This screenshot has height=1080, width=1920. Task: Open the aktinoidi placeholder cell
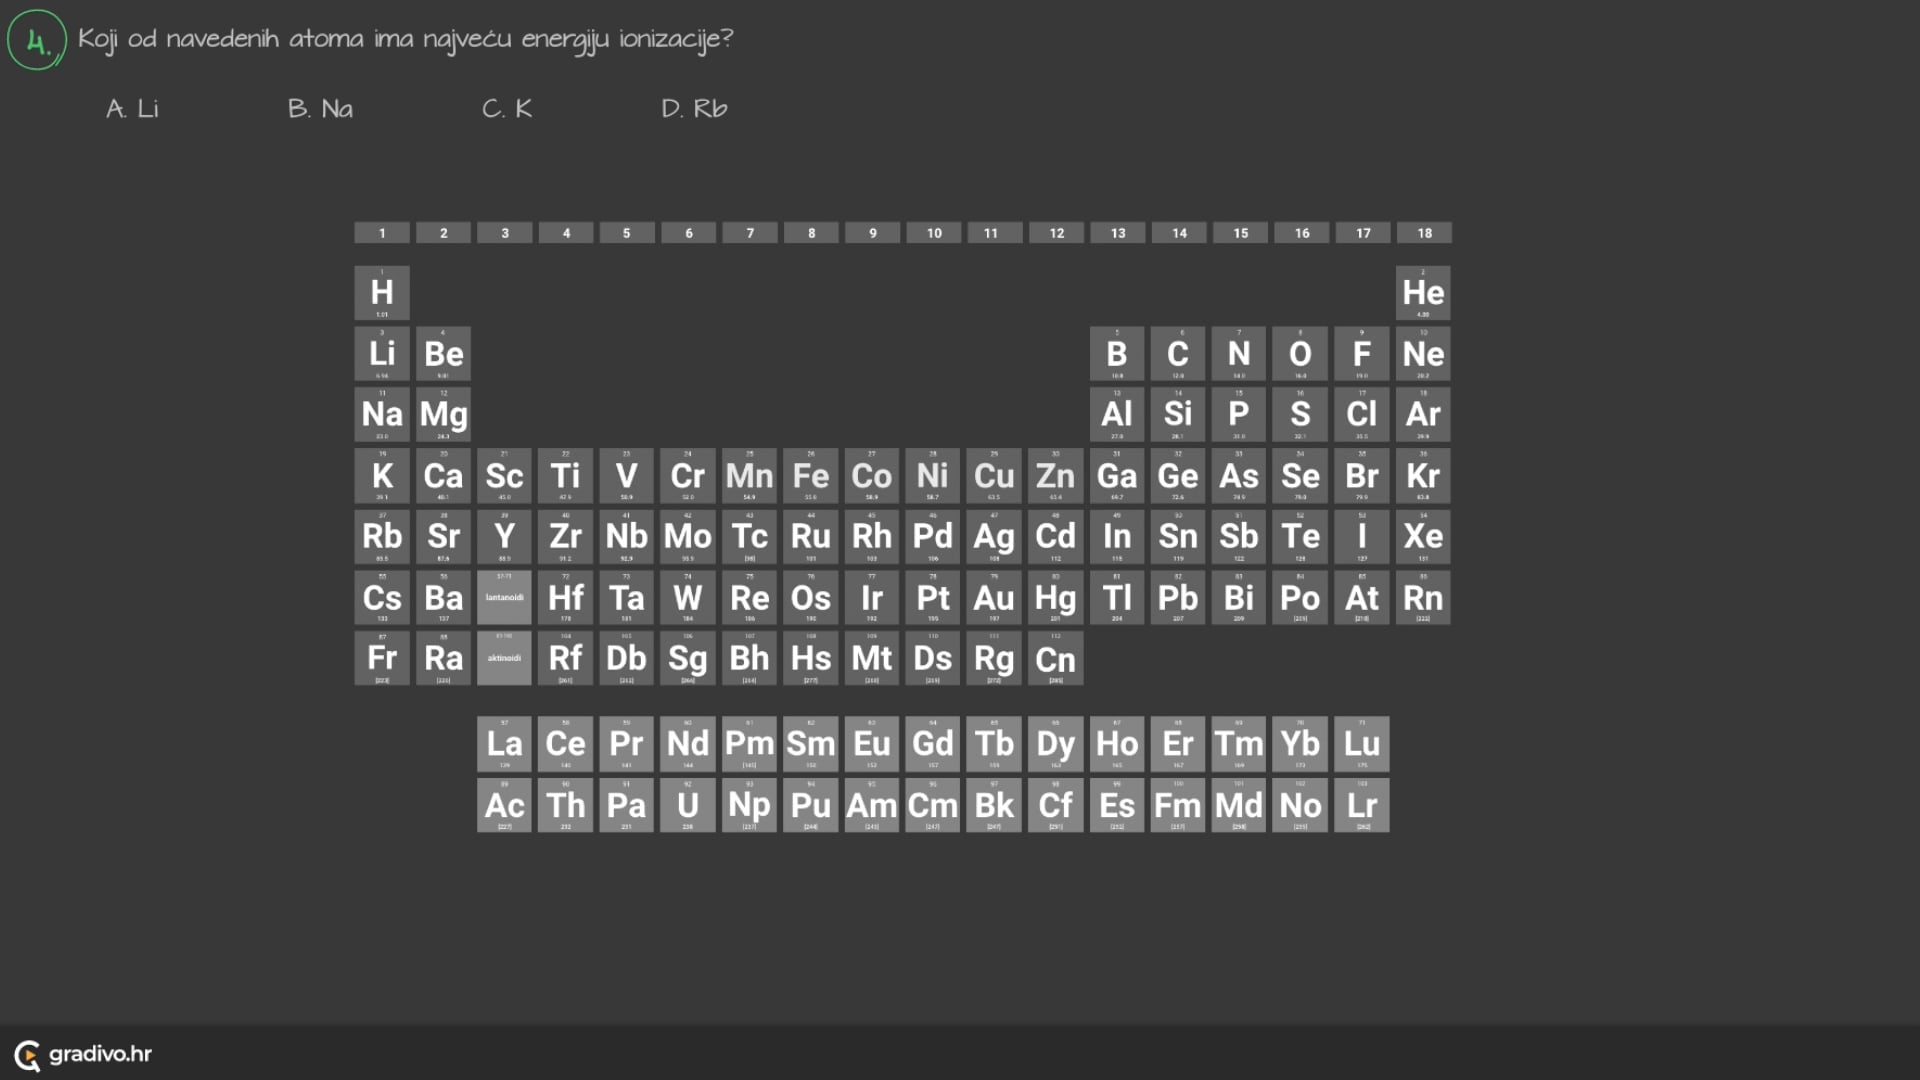[504, 658]
